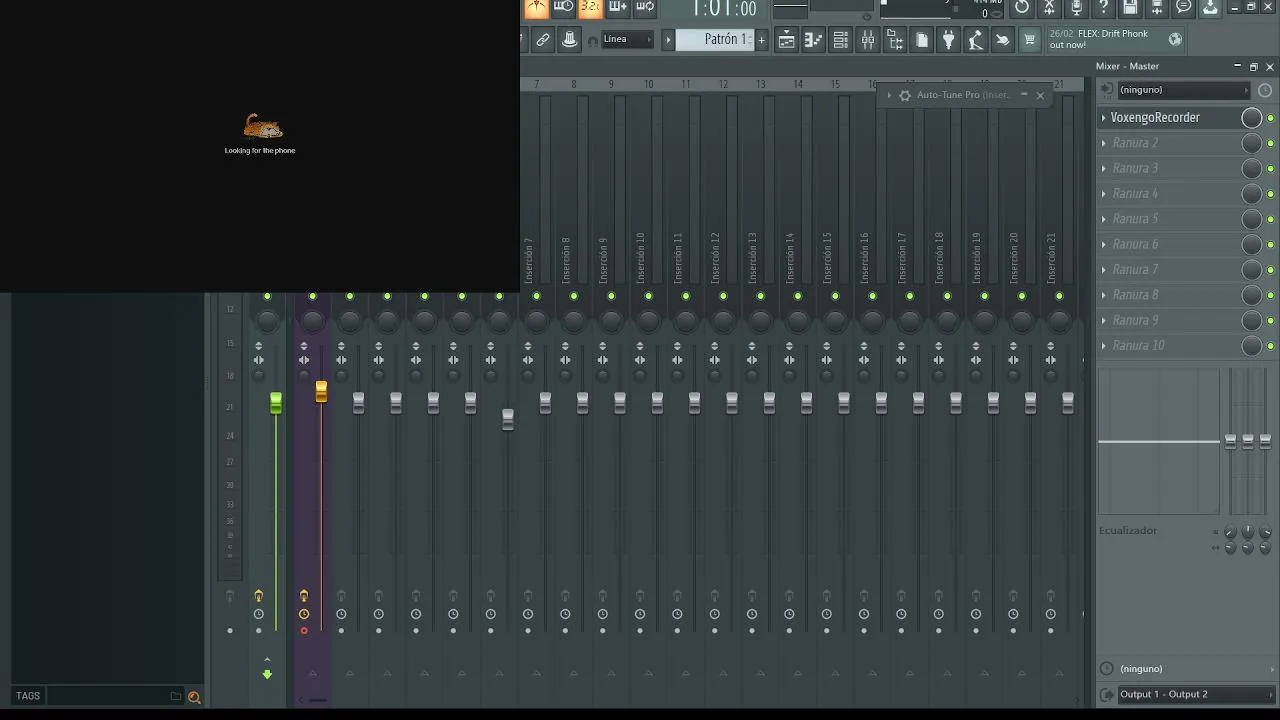This screenshot has height=720, width=1280.
Task: Open the undo history icon
Action: click(x=1022, y=8)
